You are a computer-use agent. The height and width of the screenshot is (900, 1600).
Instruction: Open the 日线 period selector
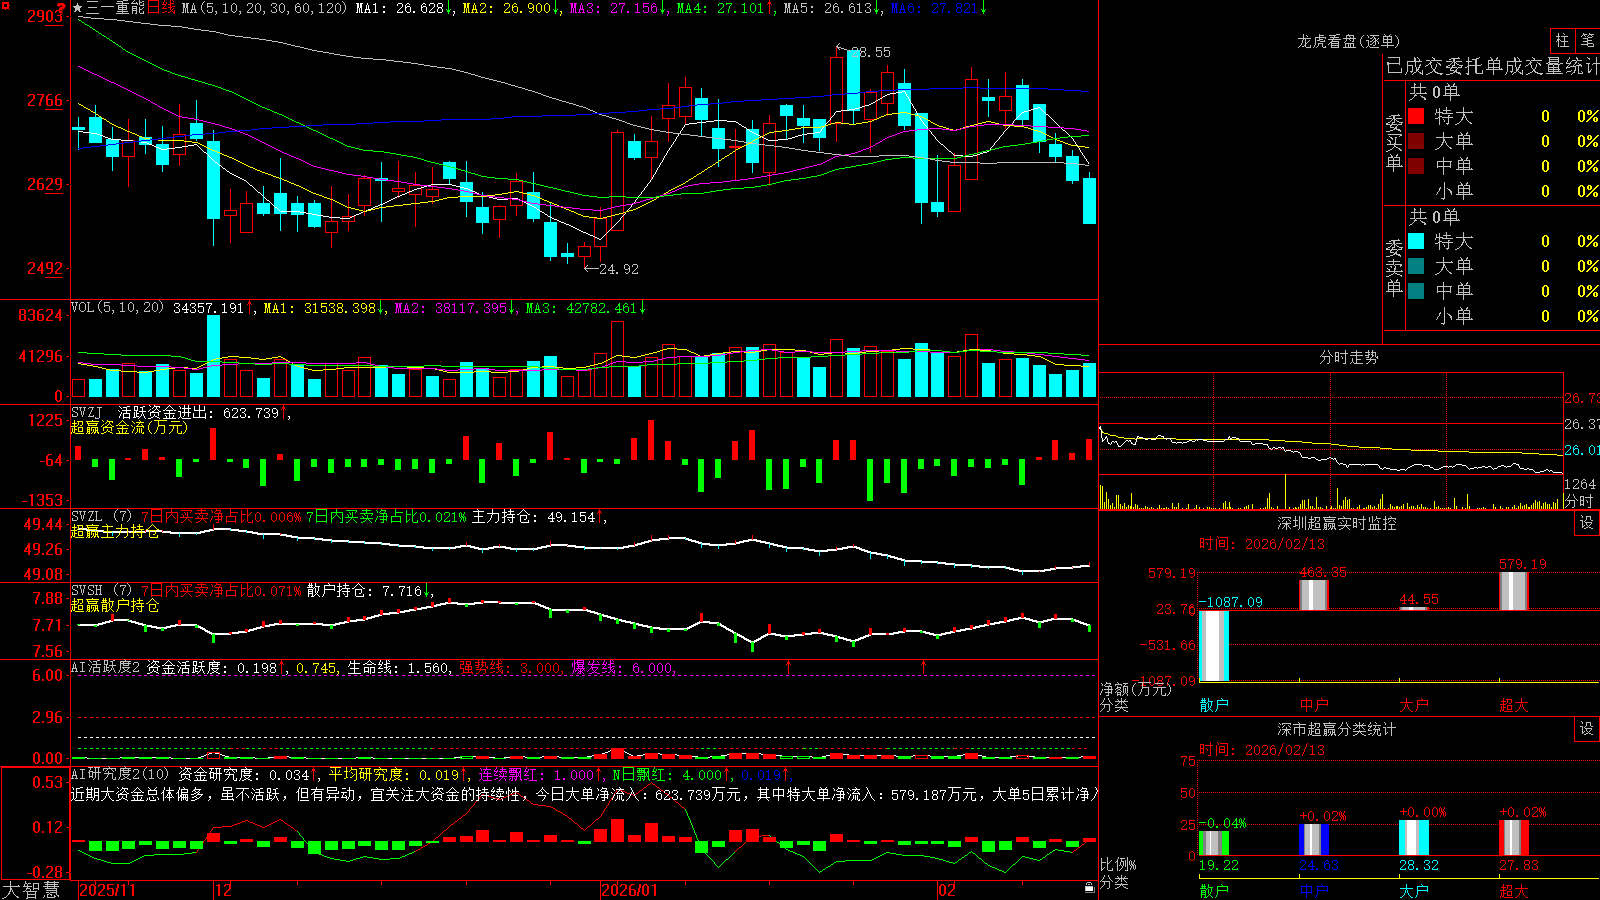[x=161, y=8]
